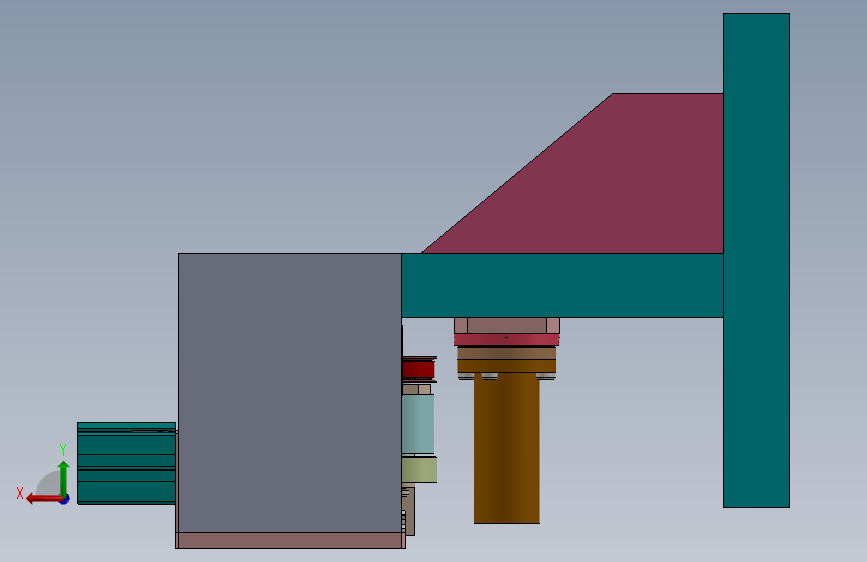Viewport: 867px width, 562px height.
Task: Select the olive green block
Action: tap(419, 470)
